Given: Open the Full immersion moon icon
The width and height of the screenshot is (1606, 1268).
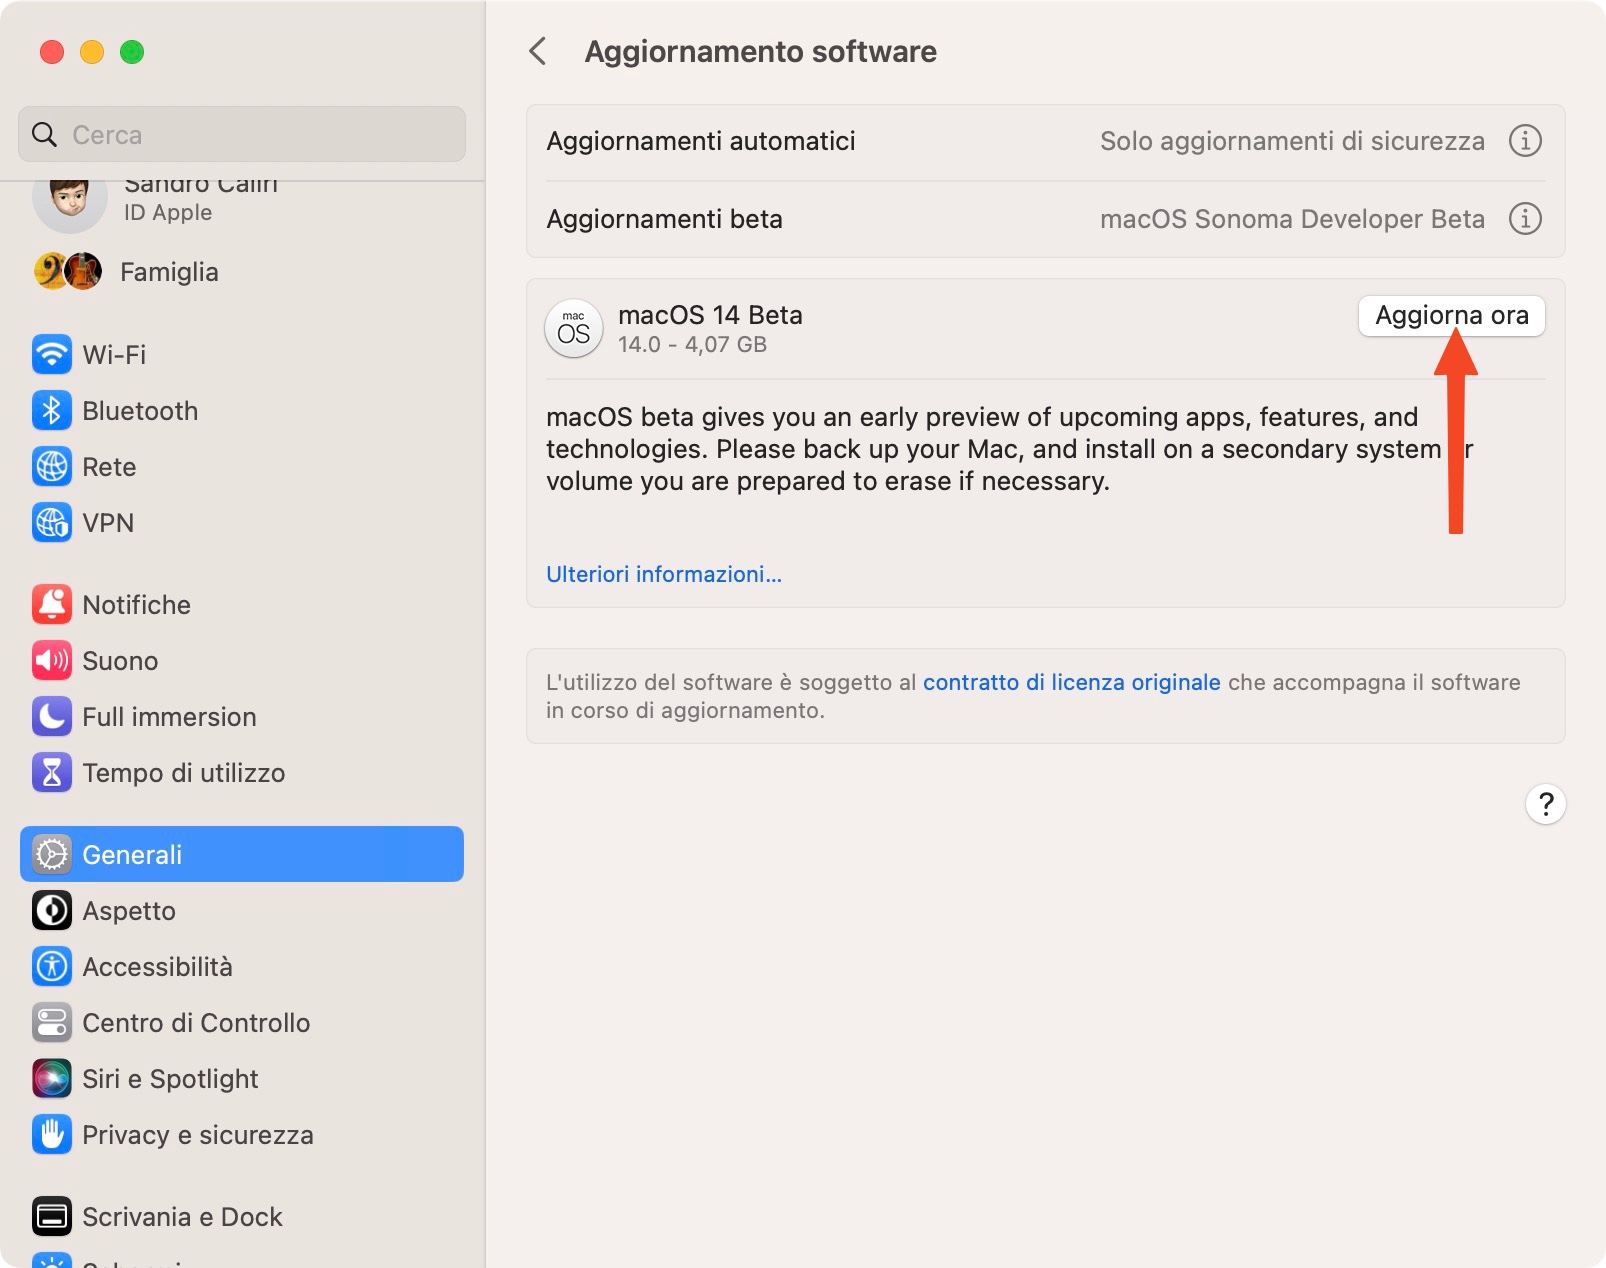Looking at the screenshot, I should pos(52,716).
